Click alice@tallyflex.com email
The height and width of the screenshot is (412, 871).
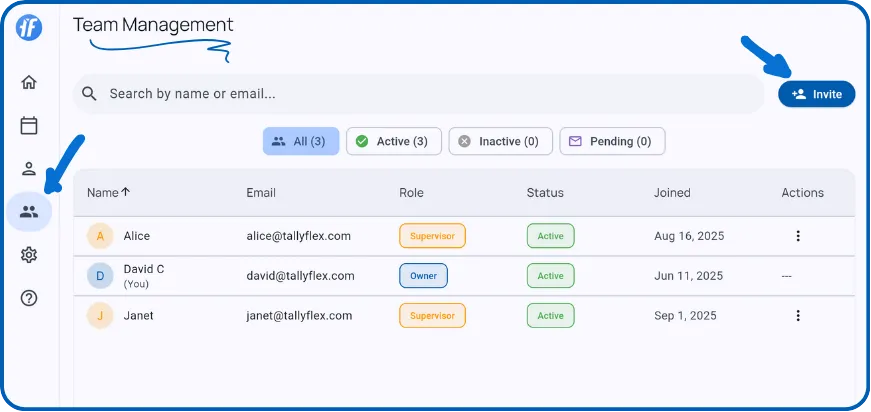coord(298,236)
